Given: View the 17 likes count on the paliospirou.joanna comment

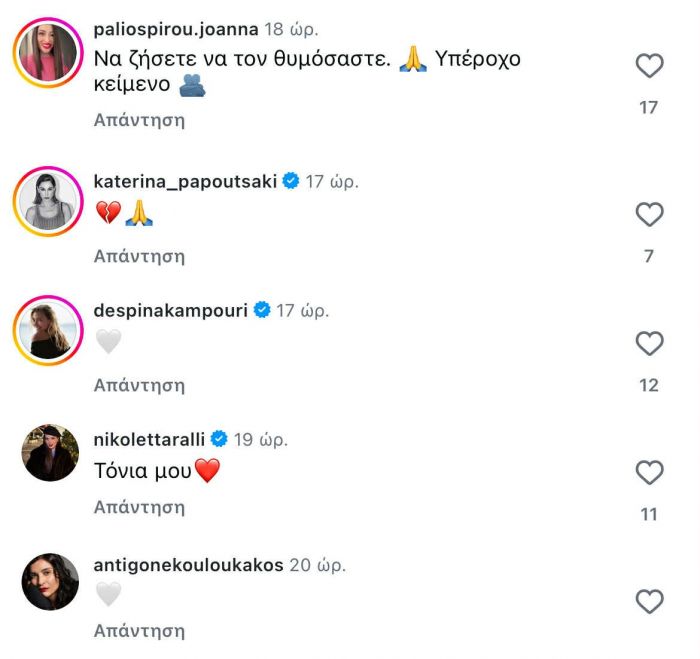Looking at the screenshot, I should tap(649, 107).
